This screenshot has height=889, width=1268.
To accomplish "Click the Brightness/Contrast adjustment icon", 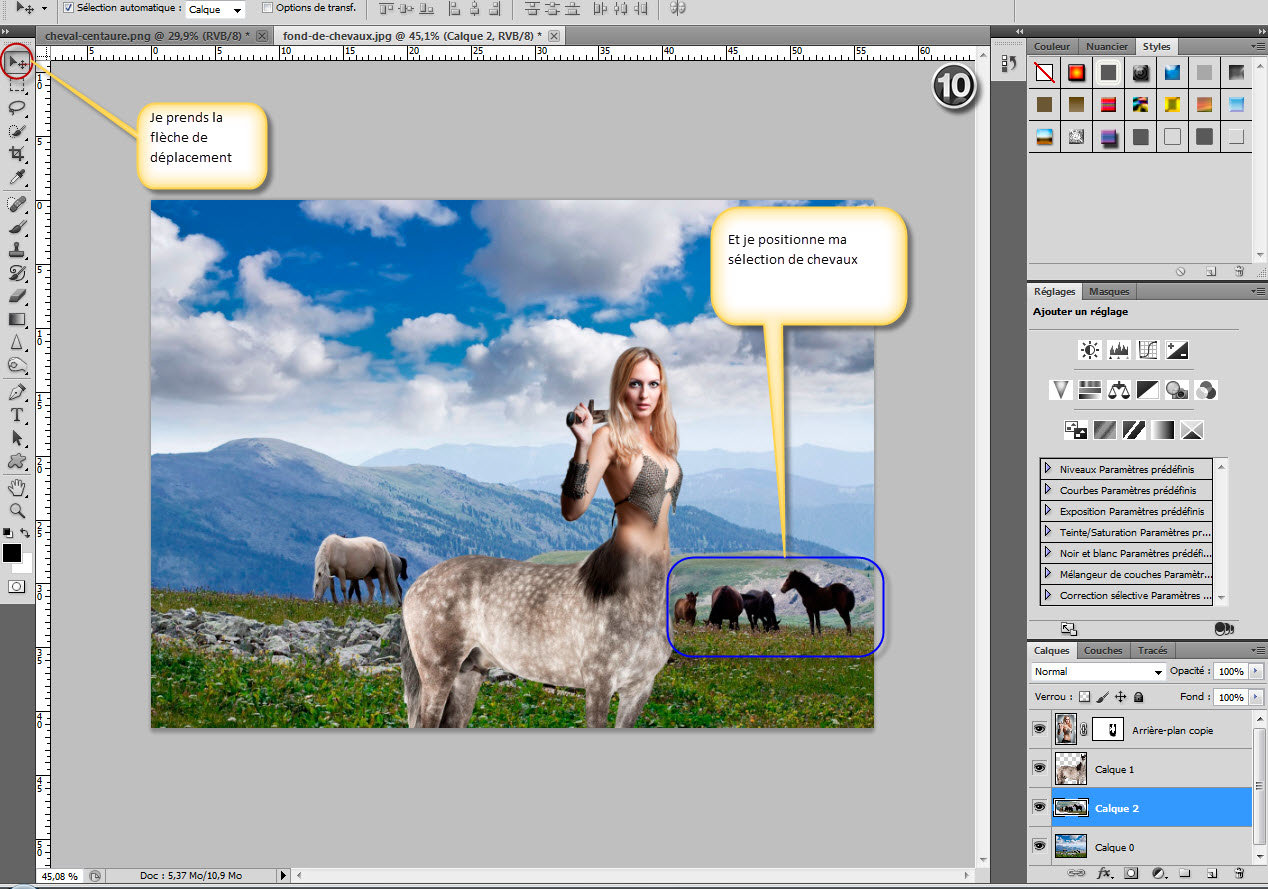I will pyautogui.click(x=1089, y=350).
